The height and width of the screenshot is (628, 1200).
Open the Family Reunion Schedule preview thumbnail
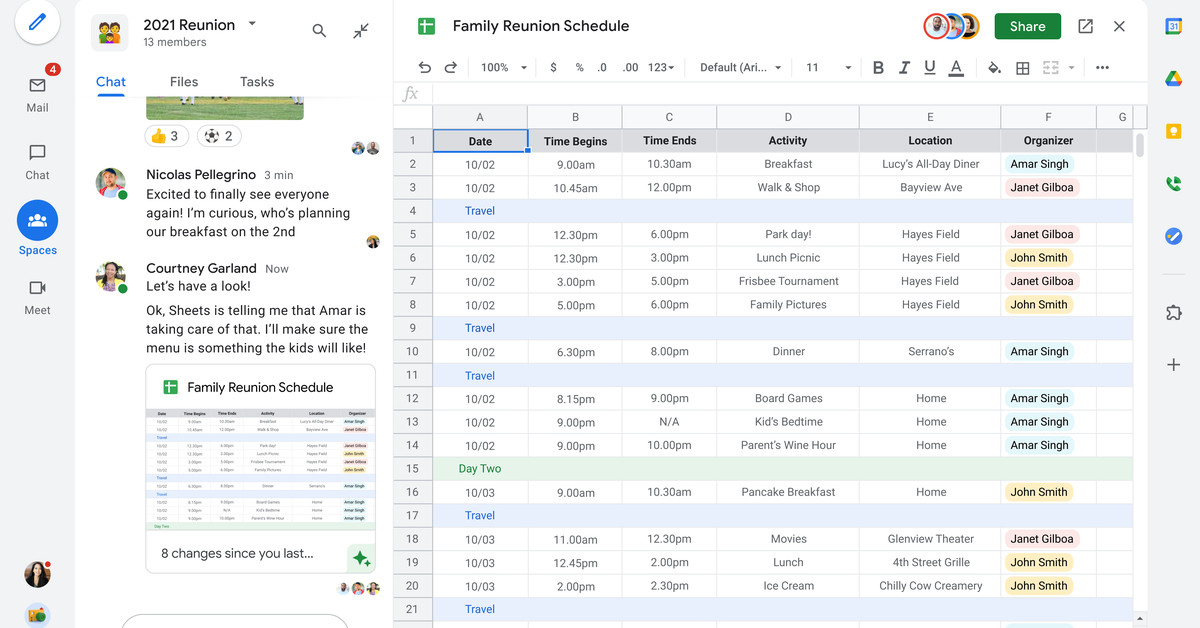[x=260, y=466]
